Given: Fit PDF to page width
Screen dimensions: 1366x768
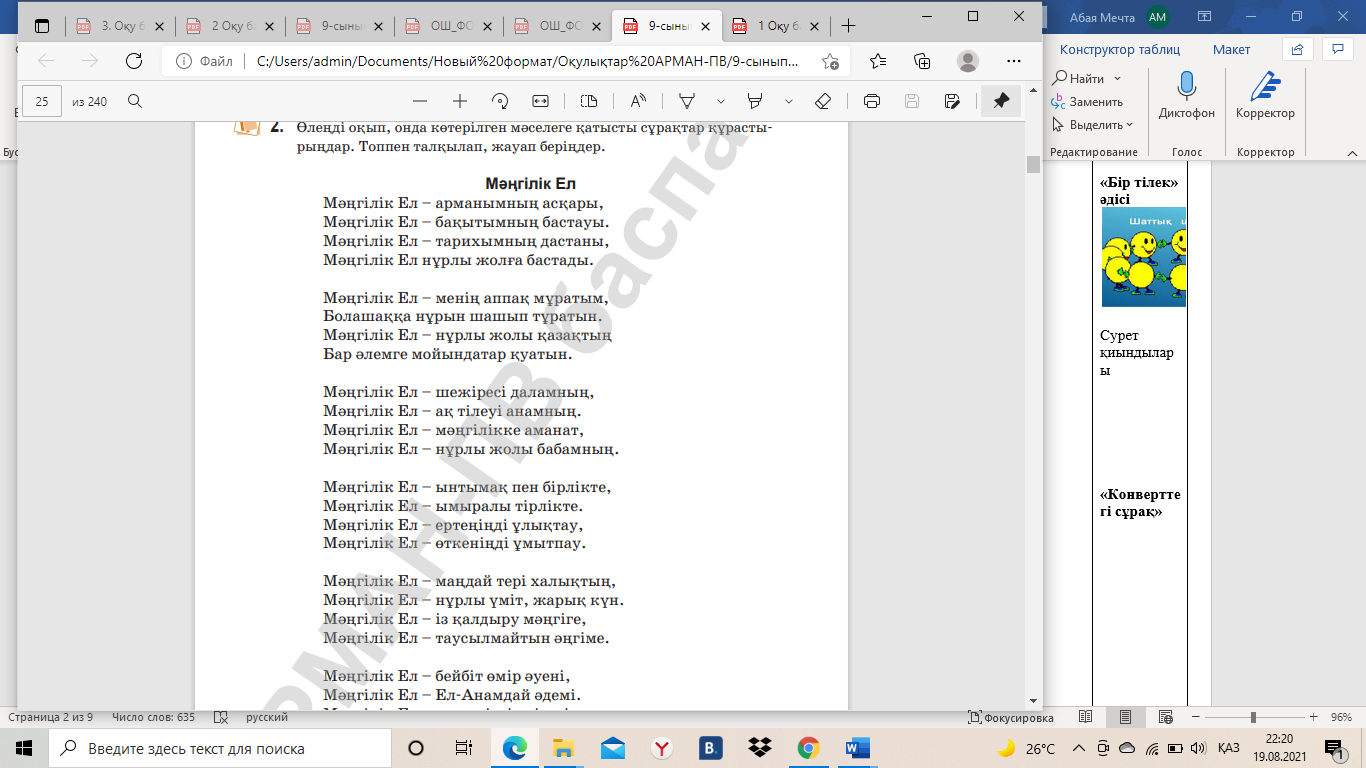Looking at the screenshot, I should pos(541,101).
